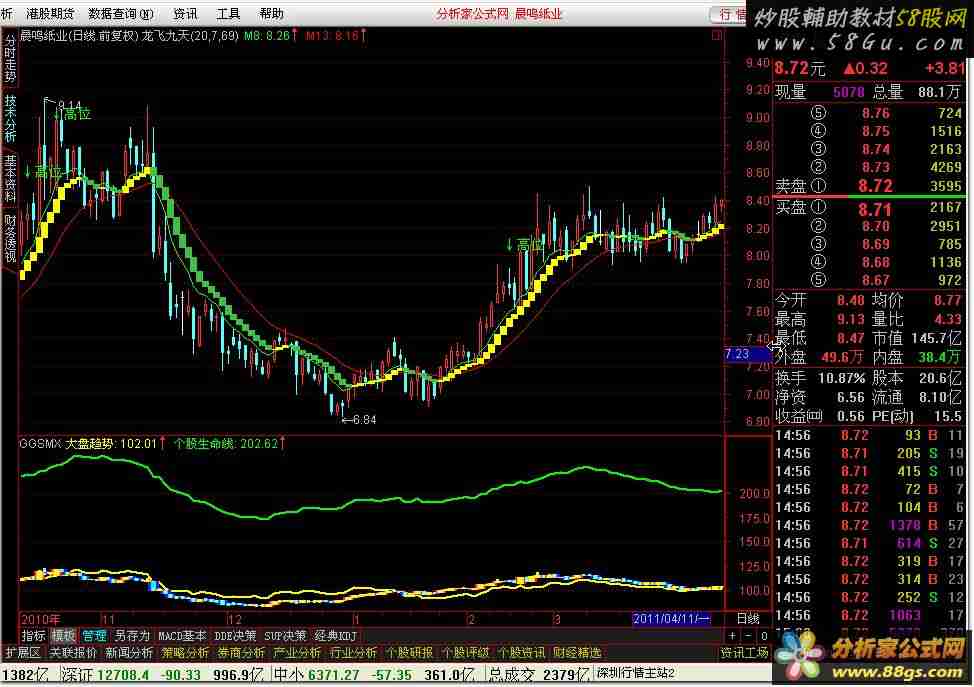Click the 深圳行情主站2 server status

tap(635, 673)
